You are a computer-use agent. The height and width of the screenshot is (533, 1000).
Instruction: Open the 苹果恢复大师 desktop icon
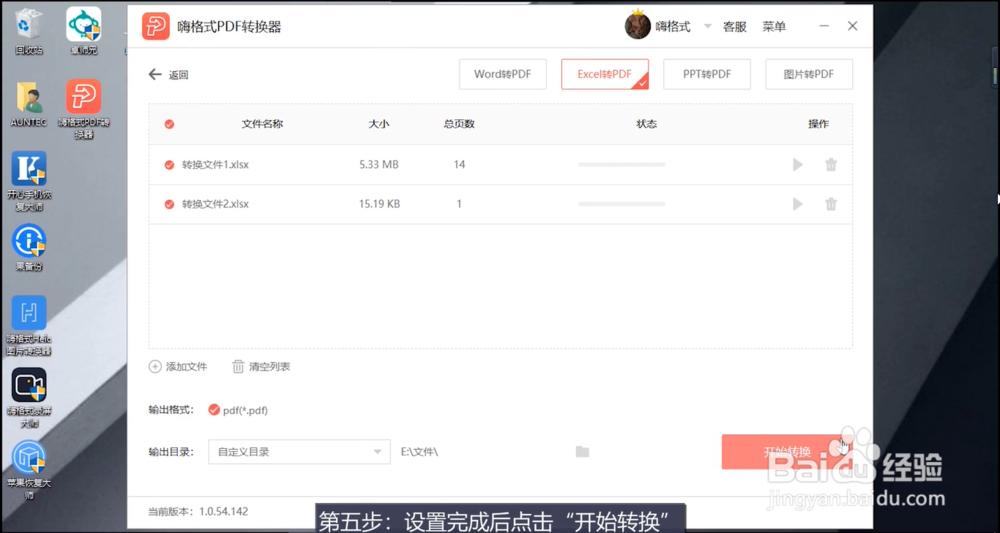(29, 471)
